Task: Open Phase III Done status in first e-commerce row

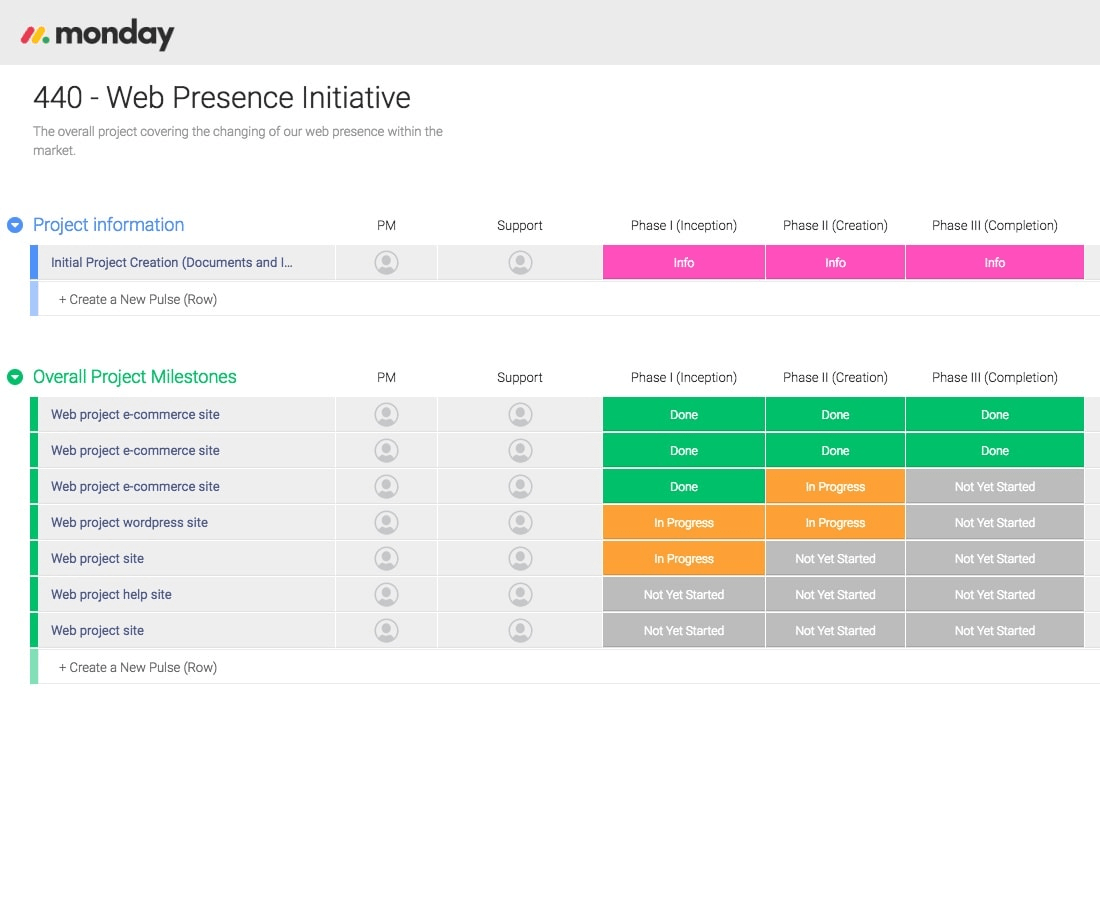Action: point(995,414)
